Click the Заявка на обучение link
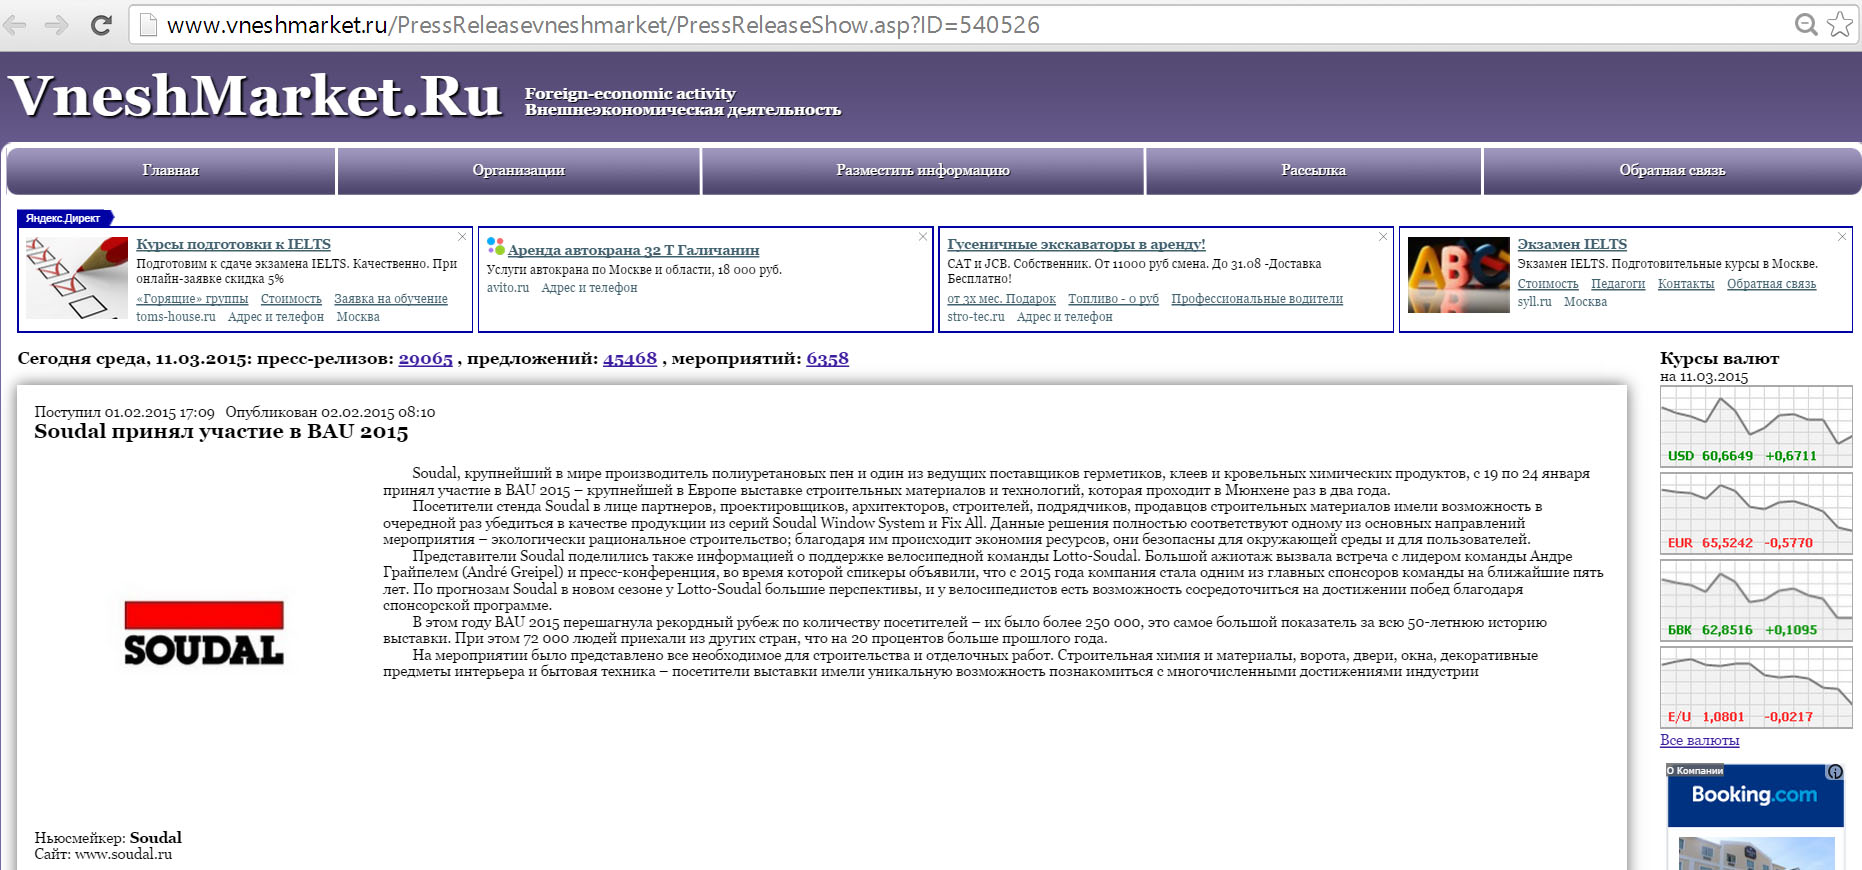Viewport: 1862px width, 870px height. [x=391, y=299]
